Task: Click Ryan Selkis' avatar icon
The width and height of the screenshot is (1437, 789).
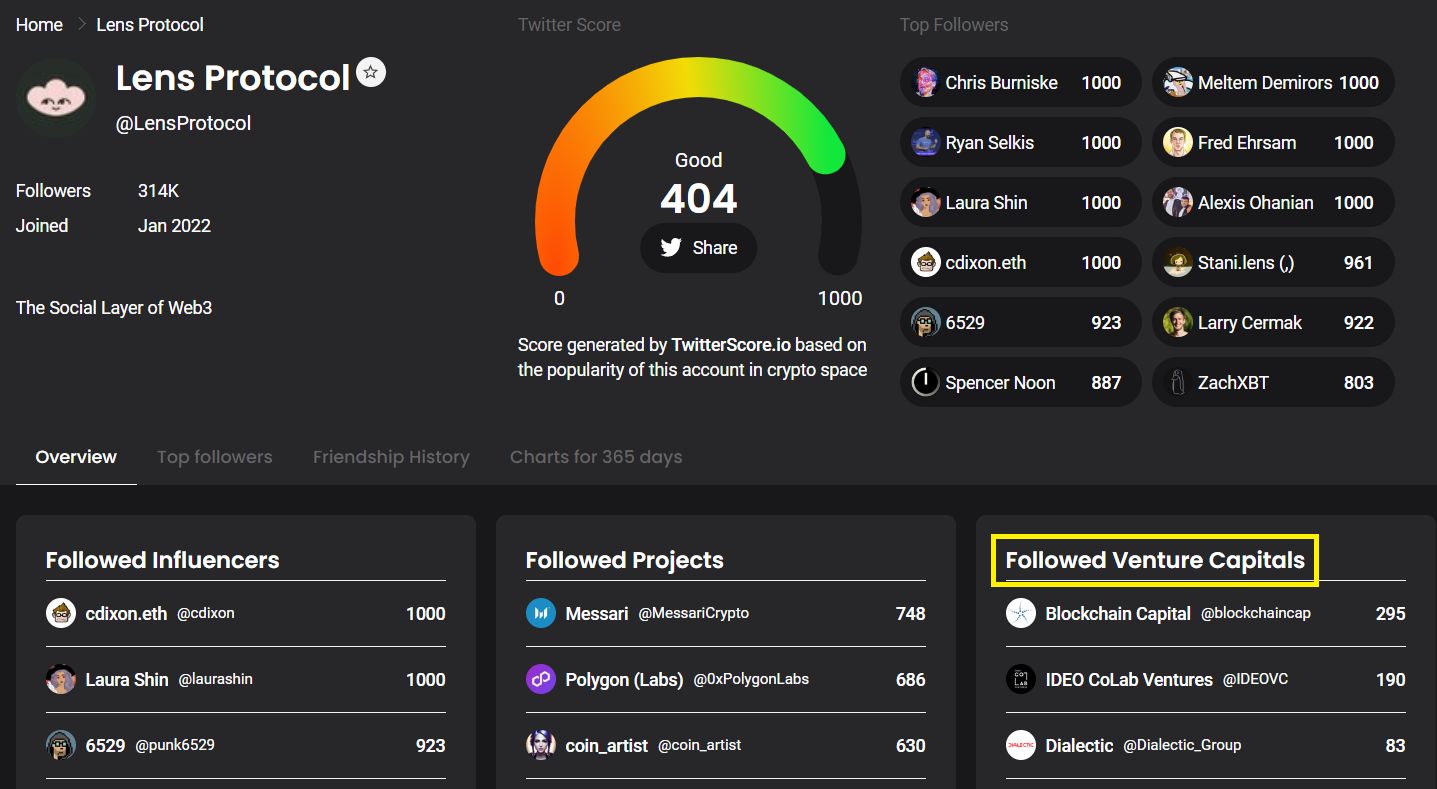Action: tap(926, 143)
